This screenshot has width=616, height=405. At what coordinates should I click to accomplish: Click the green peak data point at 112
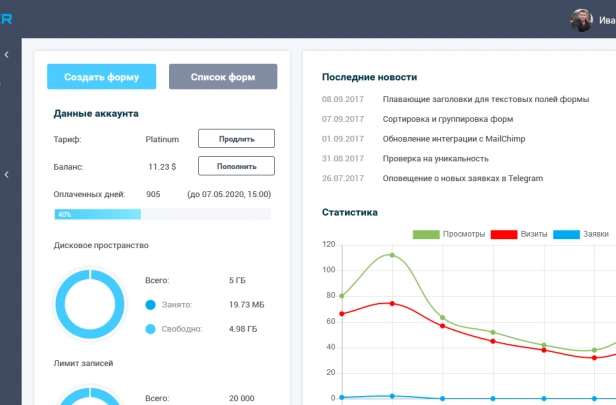click(392, 255)
